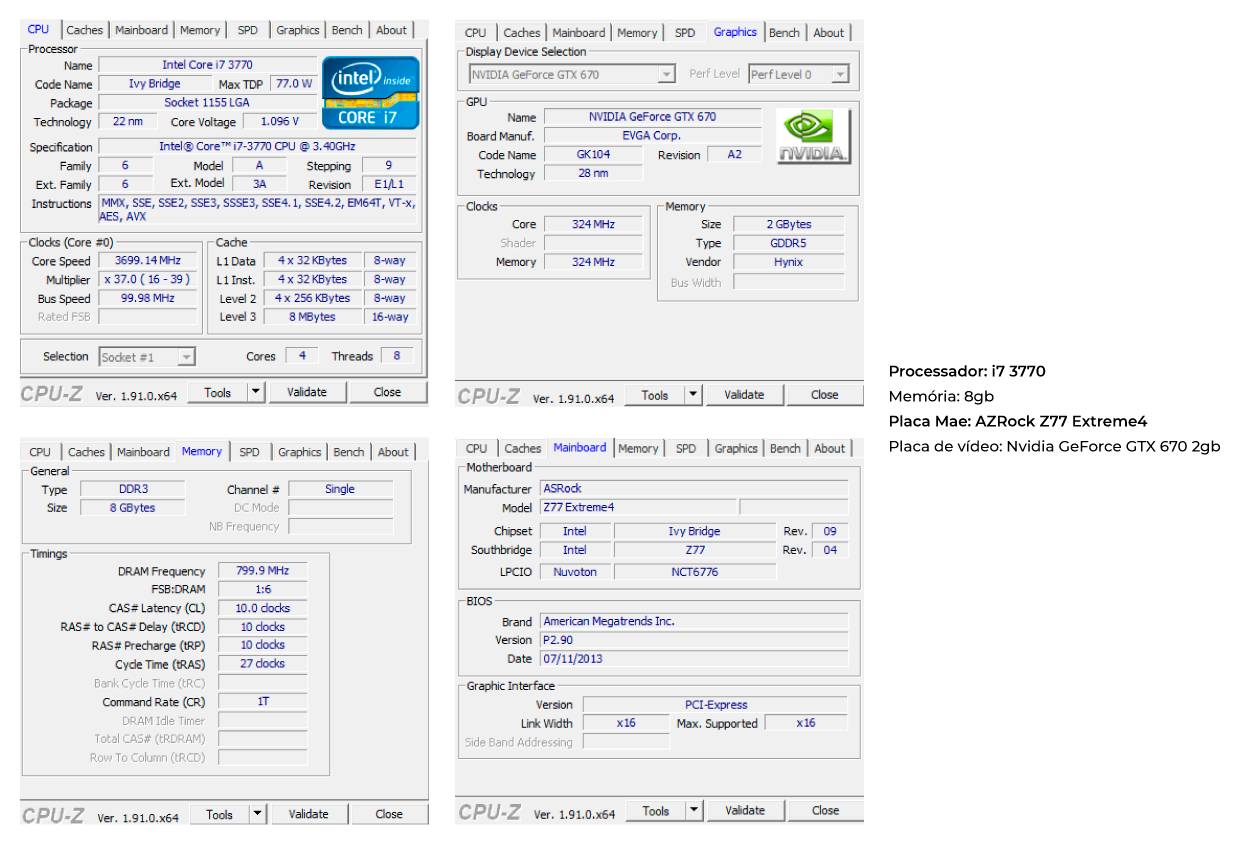The height and width of the screenshot is (844, 1244).
Task: Click the Code Name field 'Ivy Bridge' in CPU window
Action: point(155,84)
